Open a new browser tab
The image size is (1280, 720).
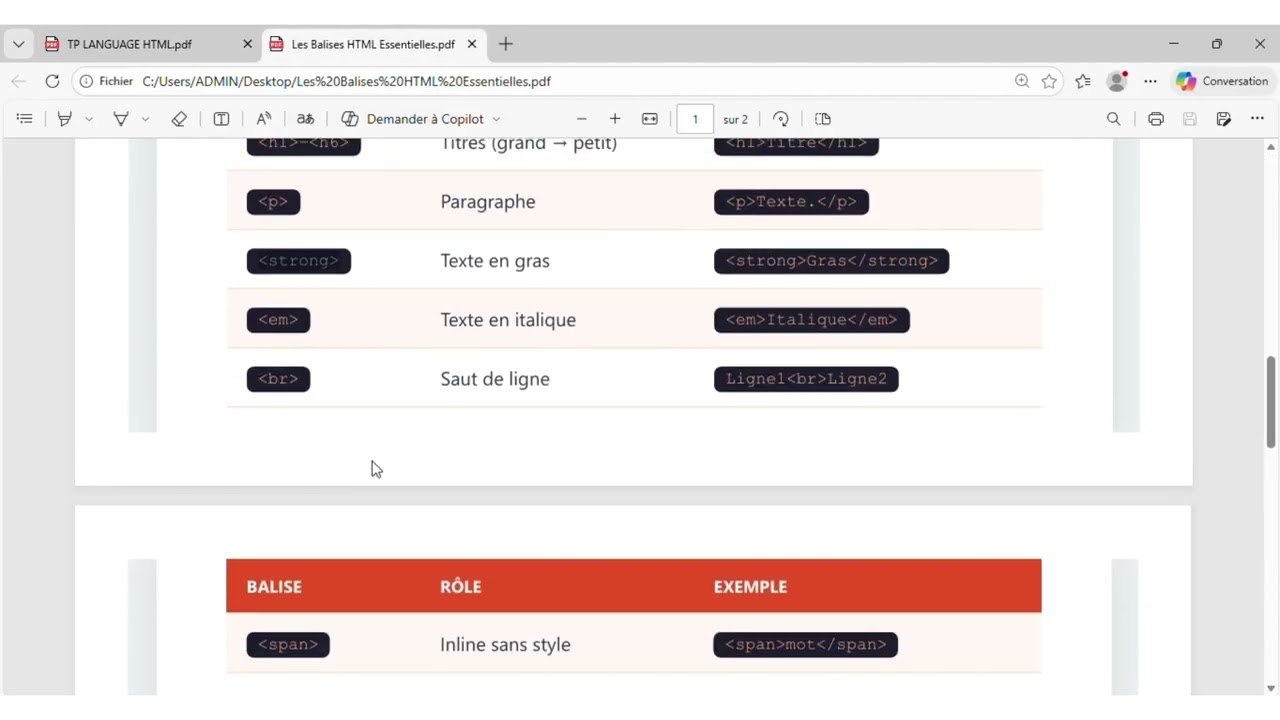(x=506, y=44)
